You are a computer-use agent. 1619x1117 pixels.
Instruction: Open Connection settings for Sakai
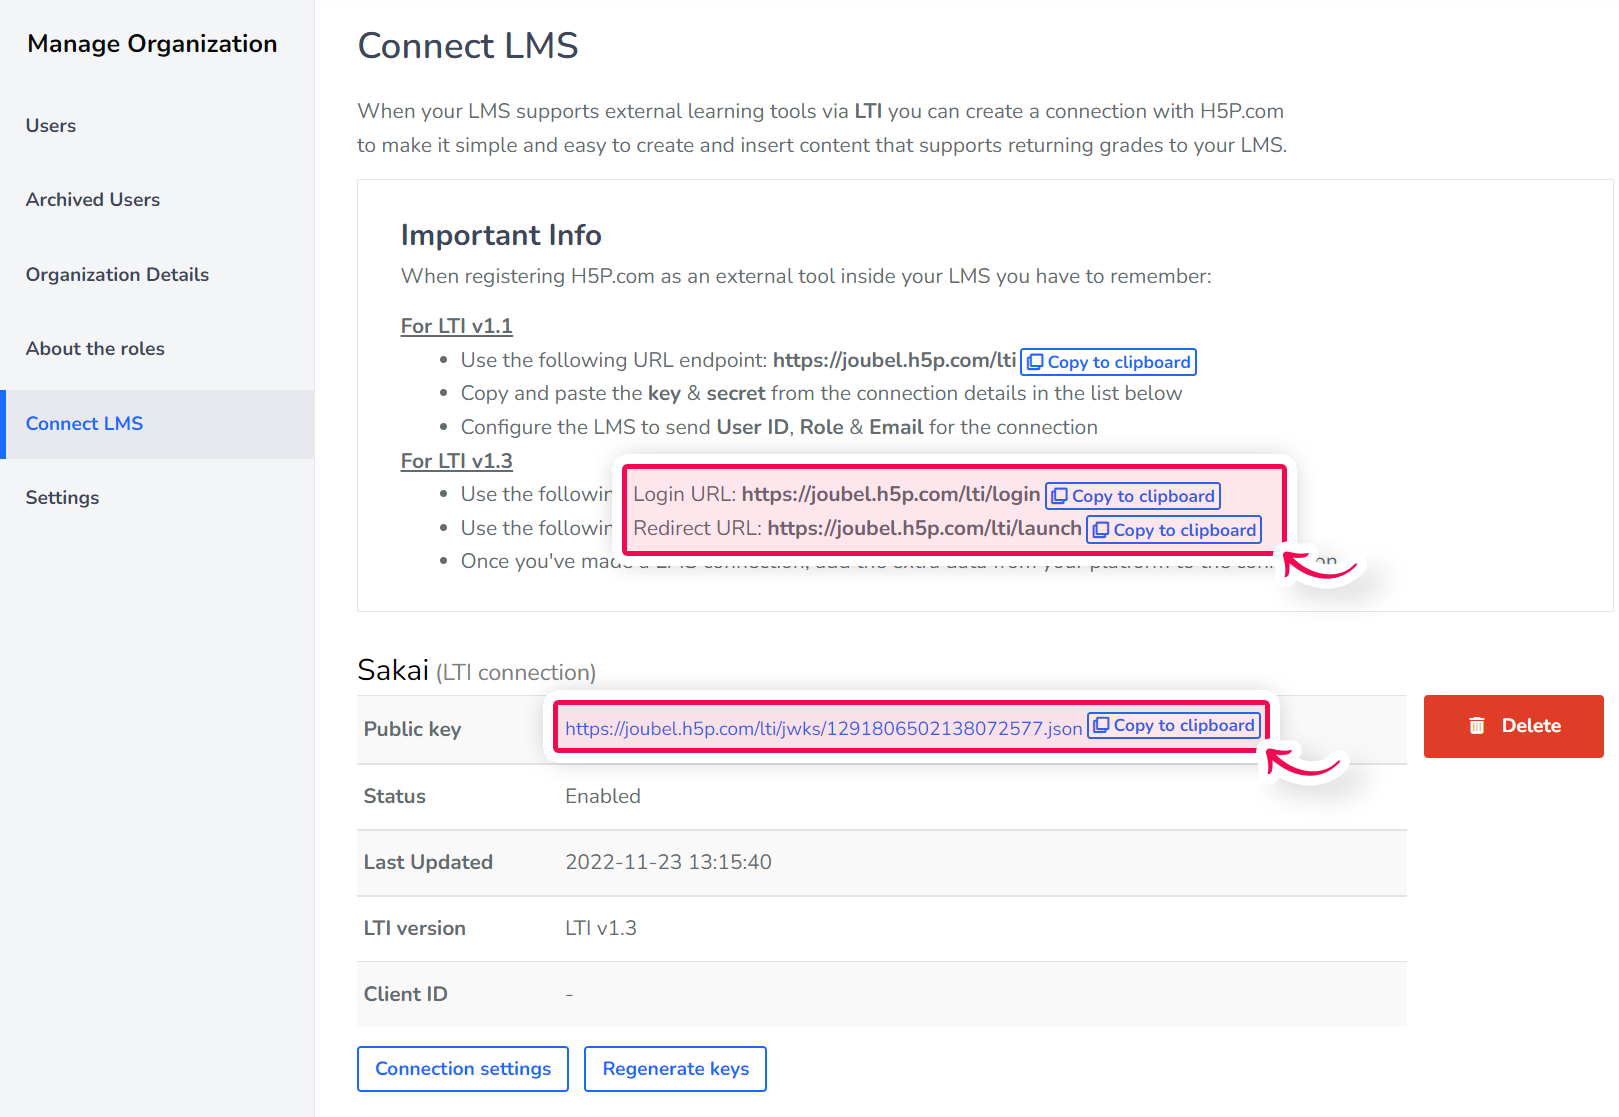click(x=462, y=1068)
